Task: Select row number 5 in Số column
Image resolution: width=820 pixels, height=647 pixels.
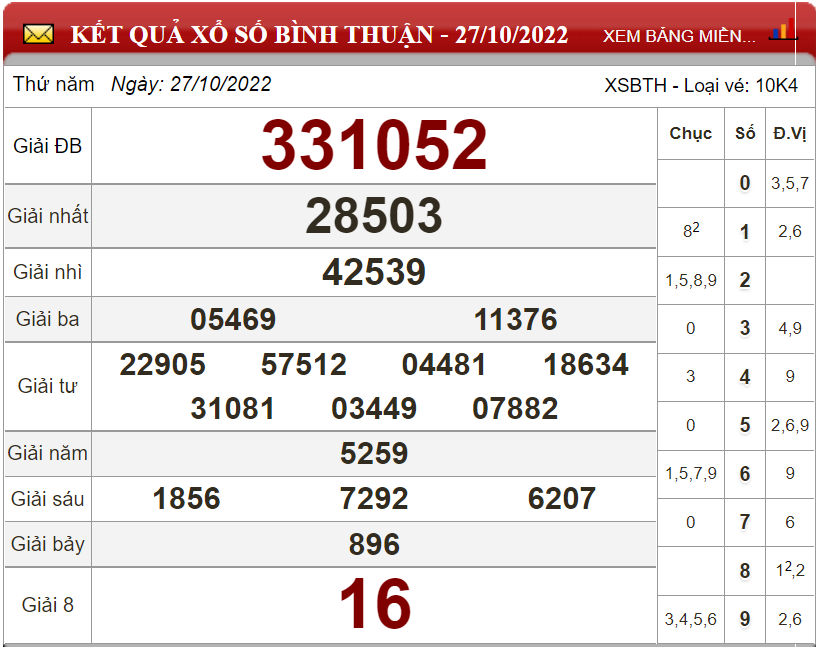Action: click(745, 425)
